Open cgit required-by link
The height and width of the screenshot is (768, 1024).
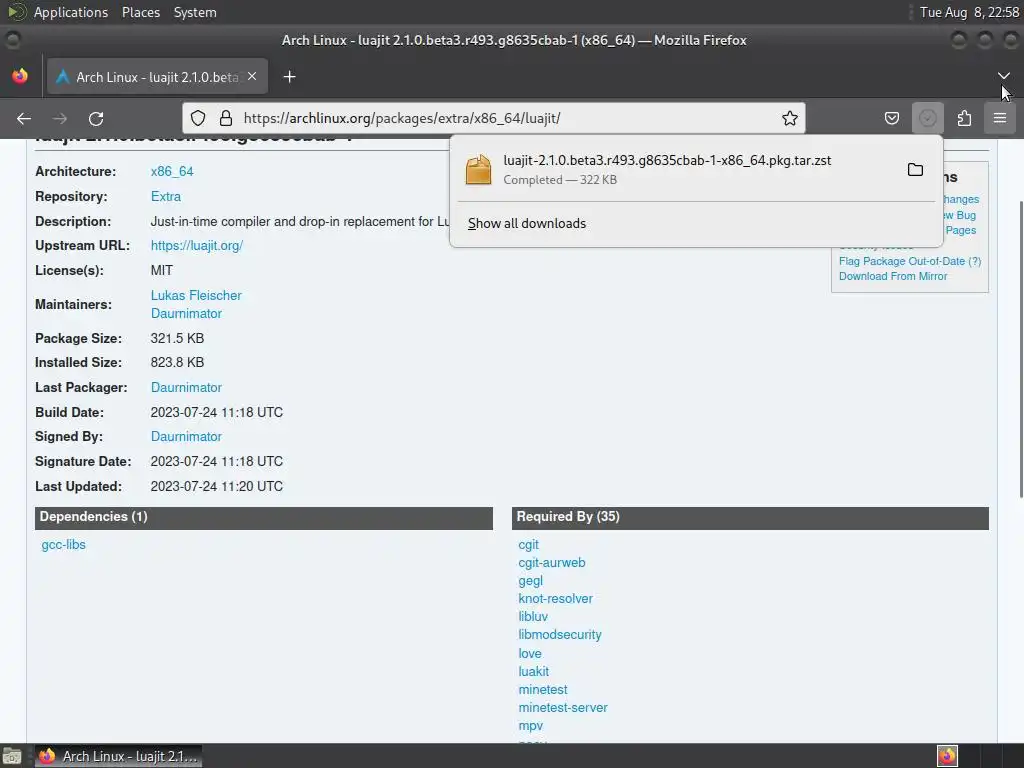coord(528,545)
